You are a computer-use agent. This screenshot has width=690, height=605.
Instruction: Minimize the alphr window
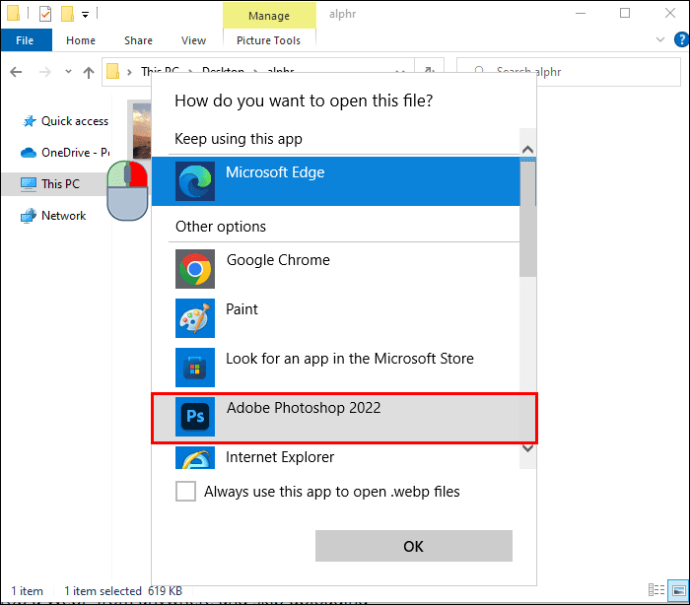pos(581,13)
